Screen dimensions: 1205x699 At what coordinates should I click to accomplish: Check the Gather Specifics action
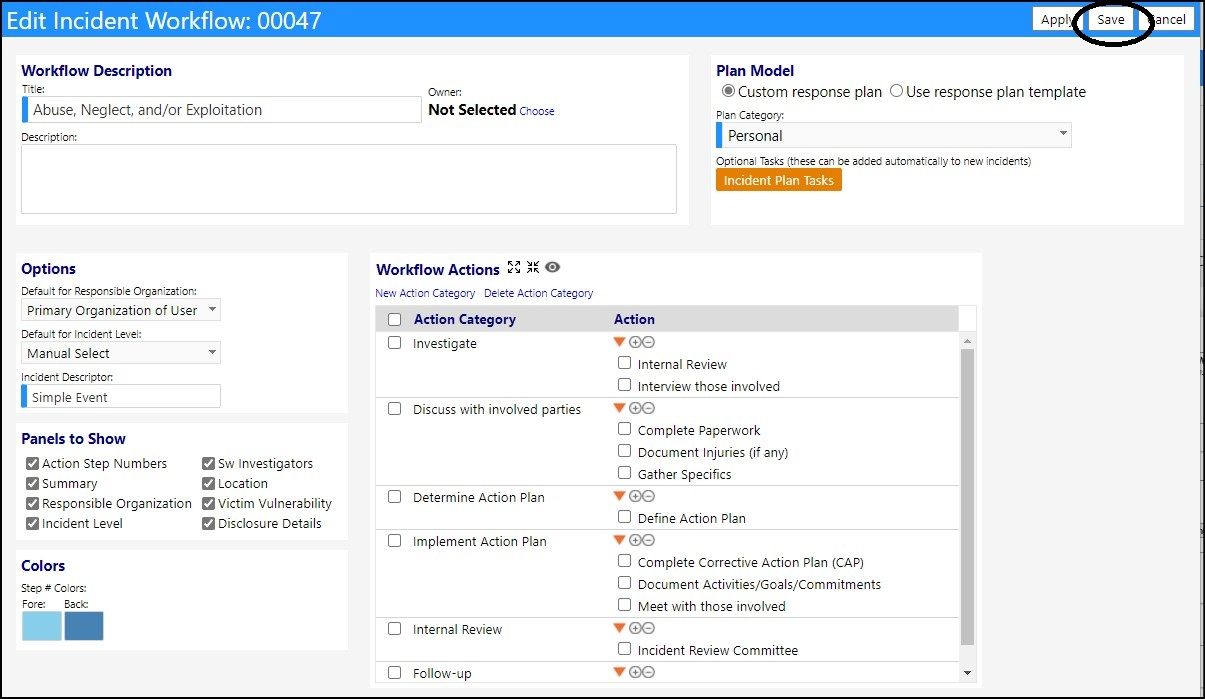(x=624, y=473)
